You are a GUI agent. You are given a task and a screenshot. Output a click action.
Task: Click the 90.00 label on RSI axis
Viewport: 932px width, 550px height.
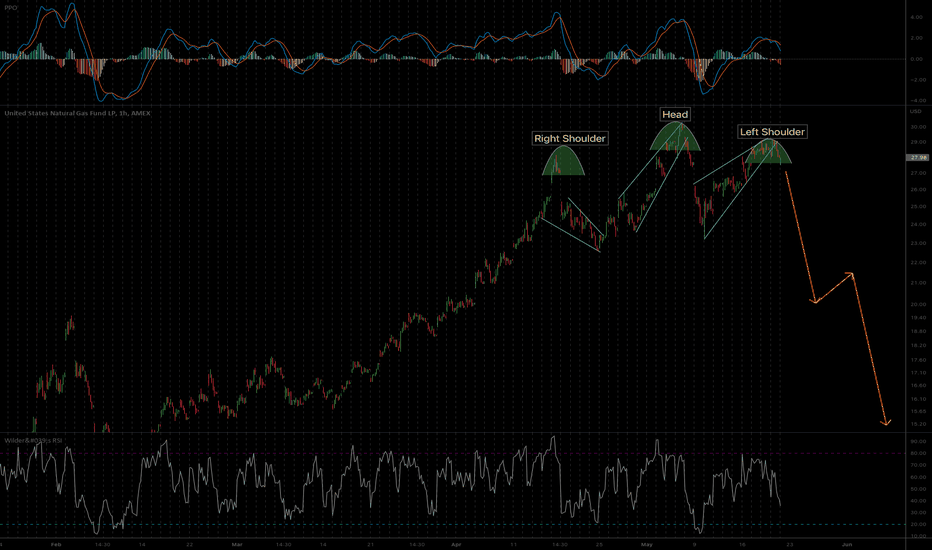[x=918, y=441]
